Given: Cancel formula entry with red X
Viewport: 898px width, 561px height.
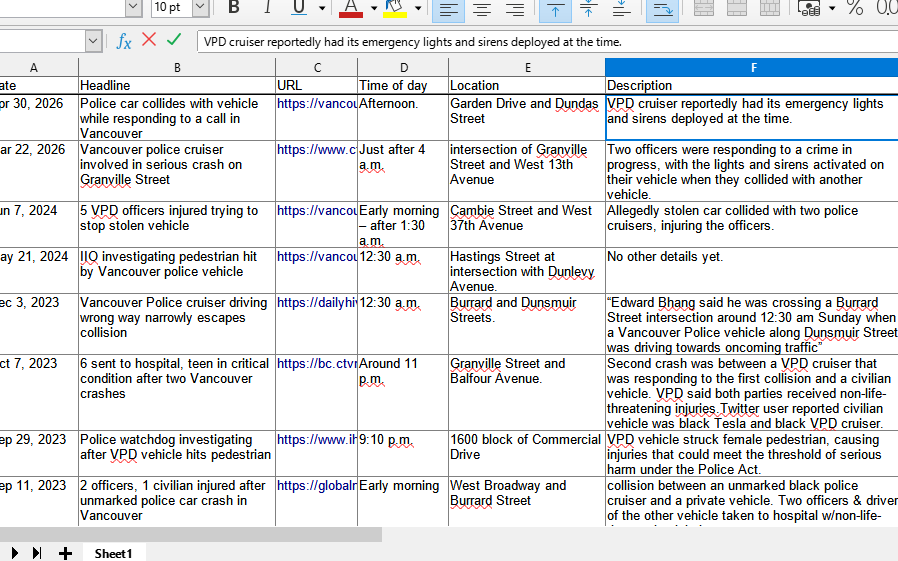Looking at the screenshot, I should tap(149, 39).
